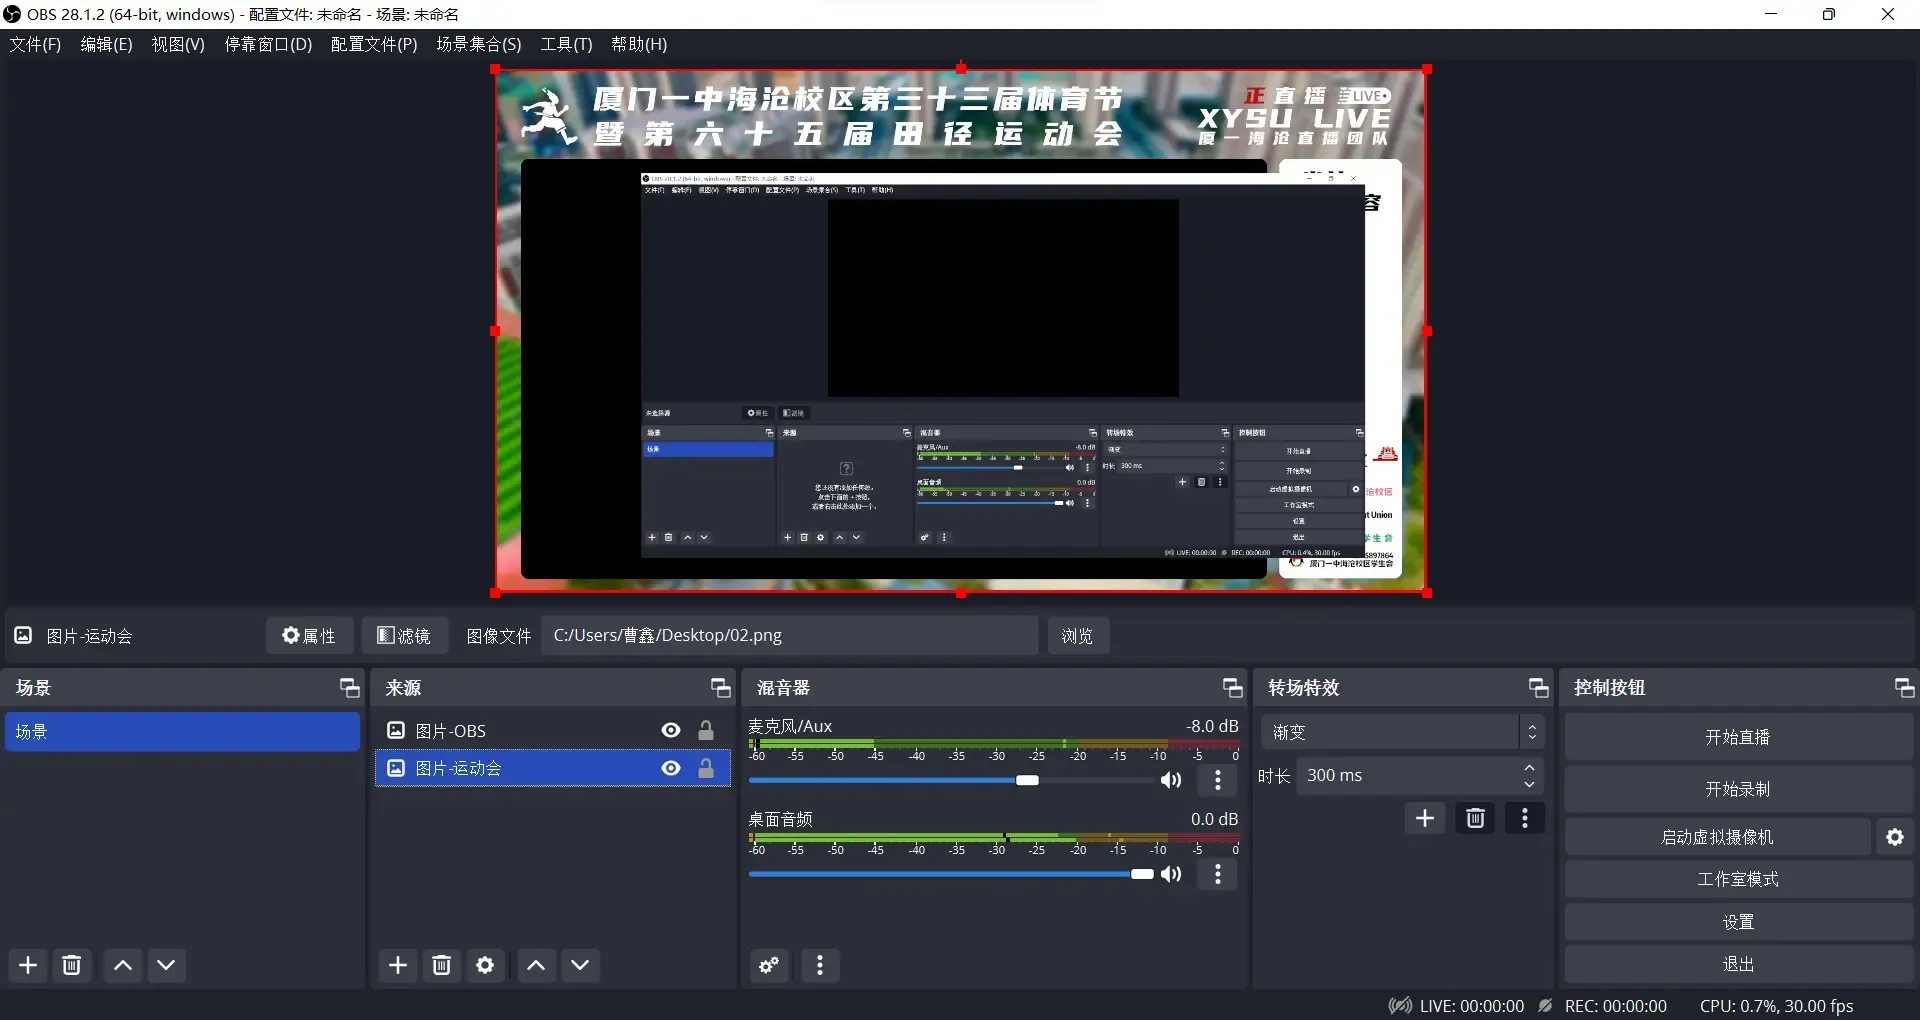Screen dimensions: 1920x1020
Task: Open virtual camera settings gear
Action: pyautogui.click(x=1895, y=837)
